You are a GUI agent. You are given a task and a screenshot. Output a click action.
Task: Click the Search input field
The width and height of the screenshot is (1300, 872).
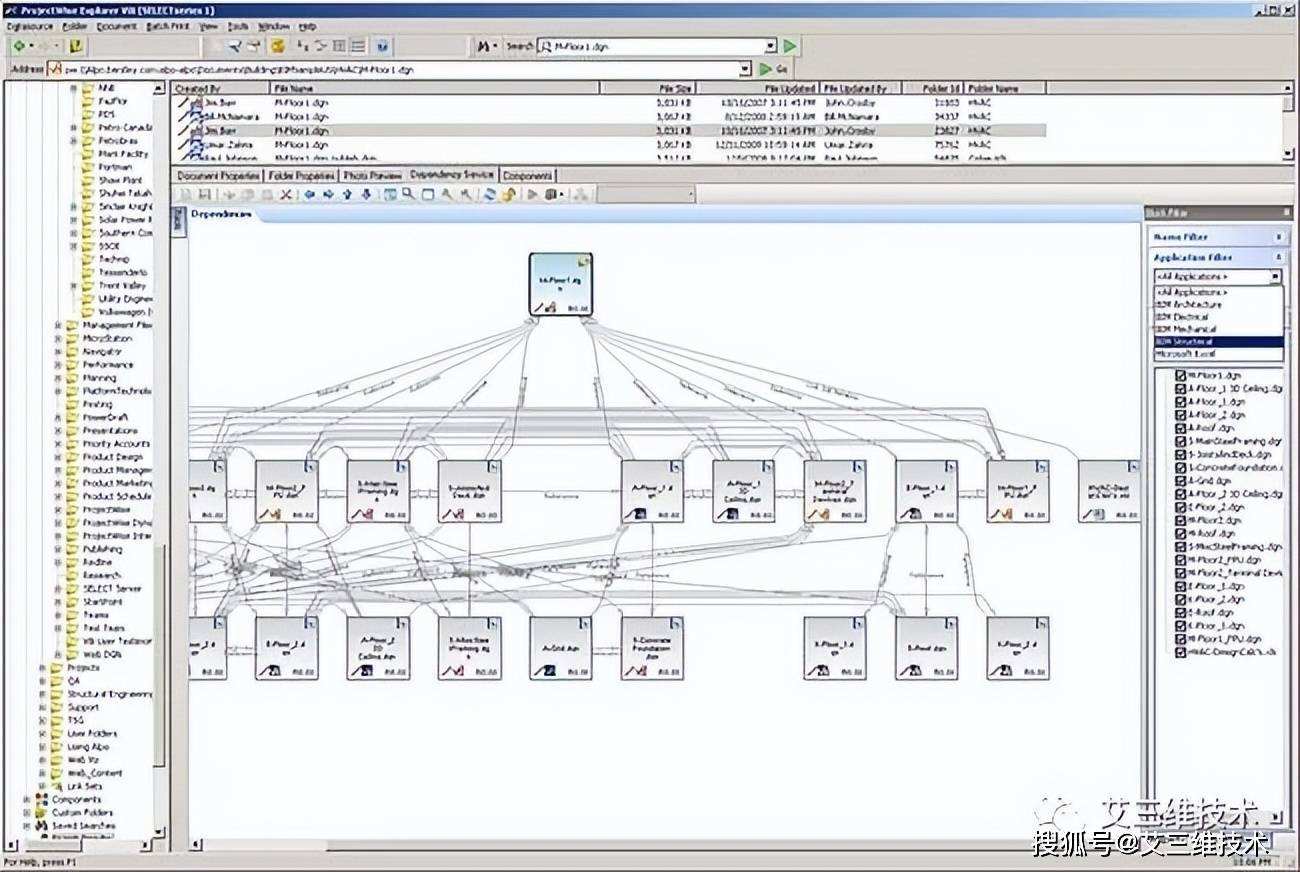655,46
